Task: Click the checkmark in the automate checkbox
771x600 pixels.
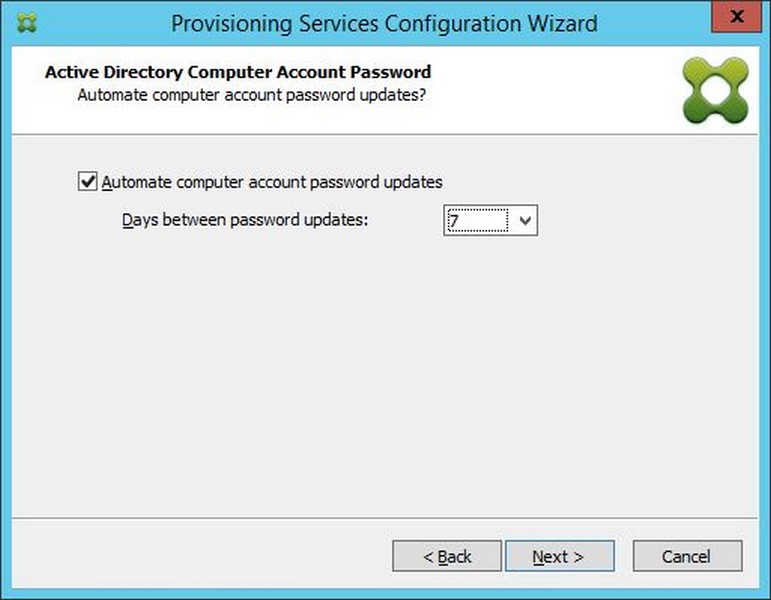Action: pos(88,181)
